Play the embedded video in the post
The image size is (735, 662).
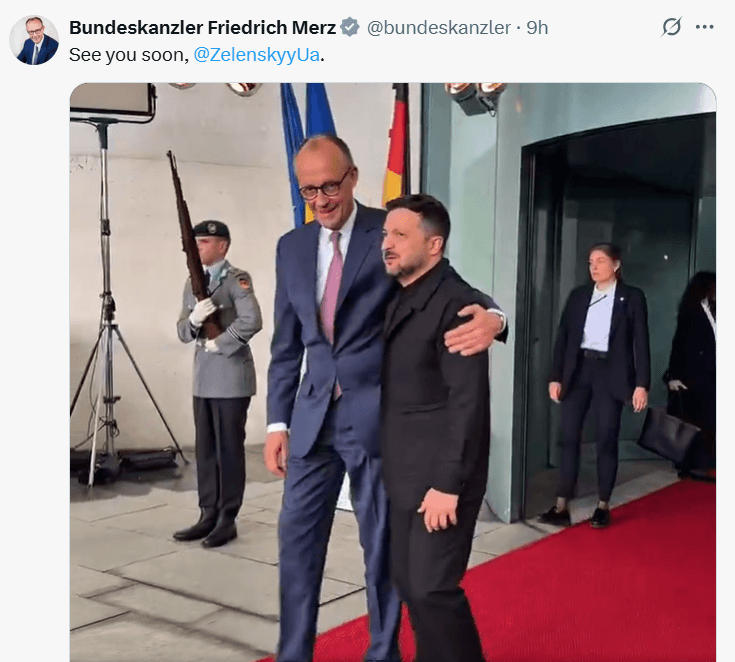(393, 372)
